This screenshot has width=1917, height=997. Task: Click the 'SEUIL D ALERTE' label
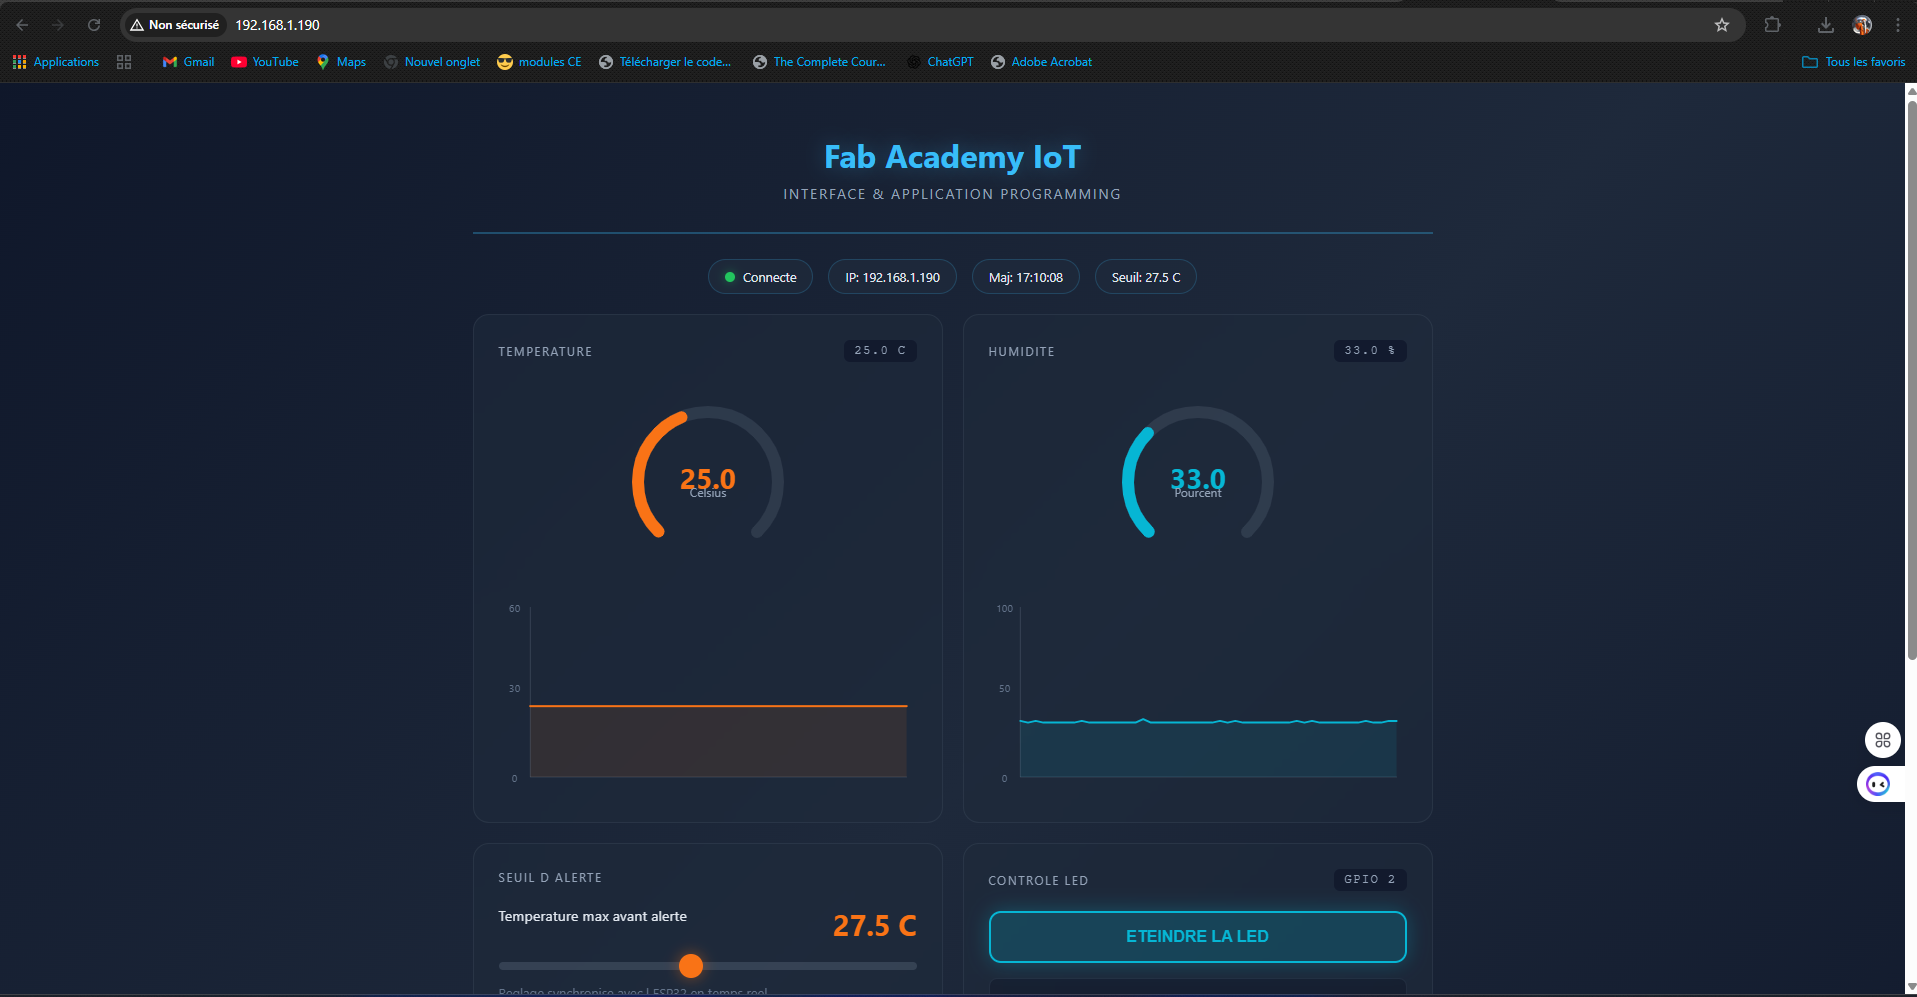pyautogui.click(x=550, y=878)
